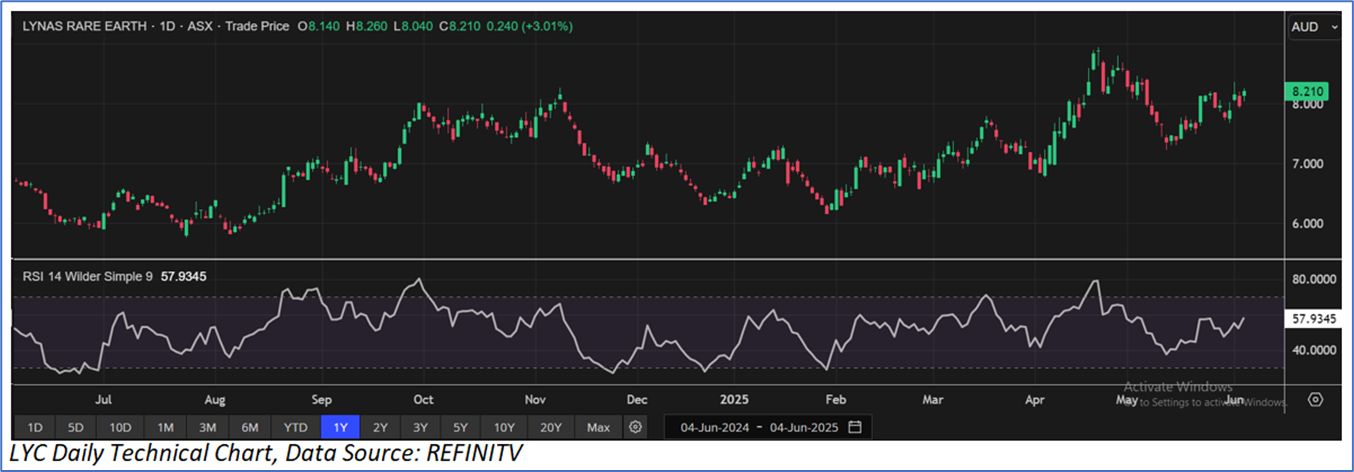1354x472 pixels.
Task: Set chart range to 2Y
Action: pyautogui.click(x=380, y=427)
